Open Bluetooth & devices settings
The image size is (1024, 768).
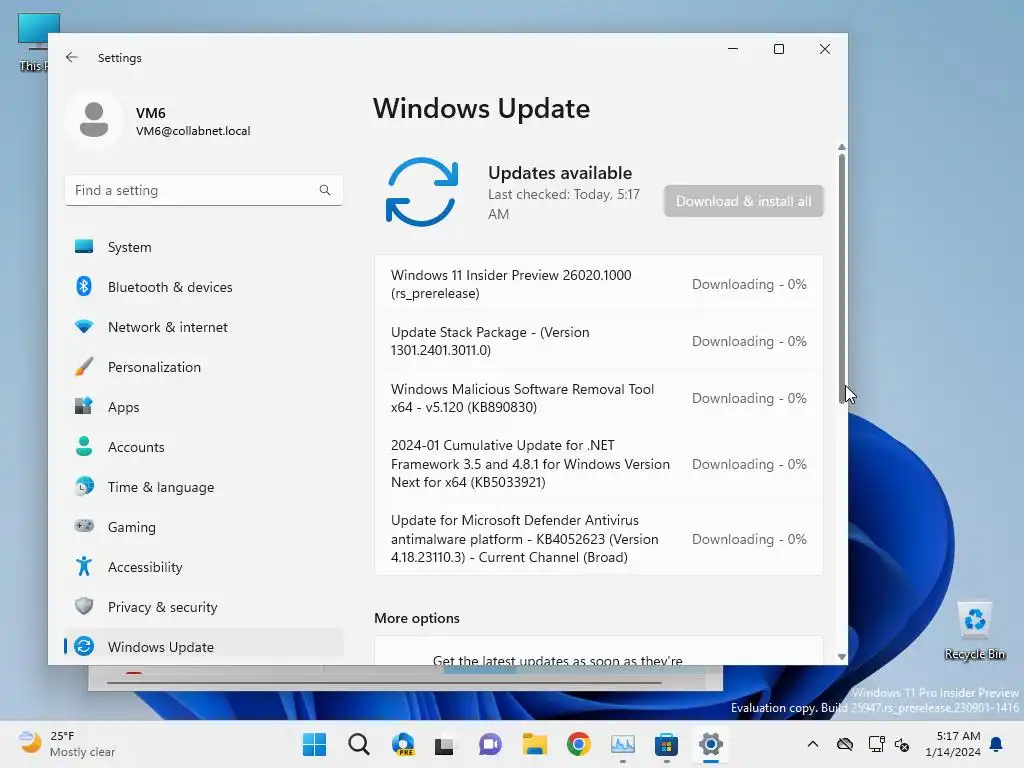coord(204,287)
